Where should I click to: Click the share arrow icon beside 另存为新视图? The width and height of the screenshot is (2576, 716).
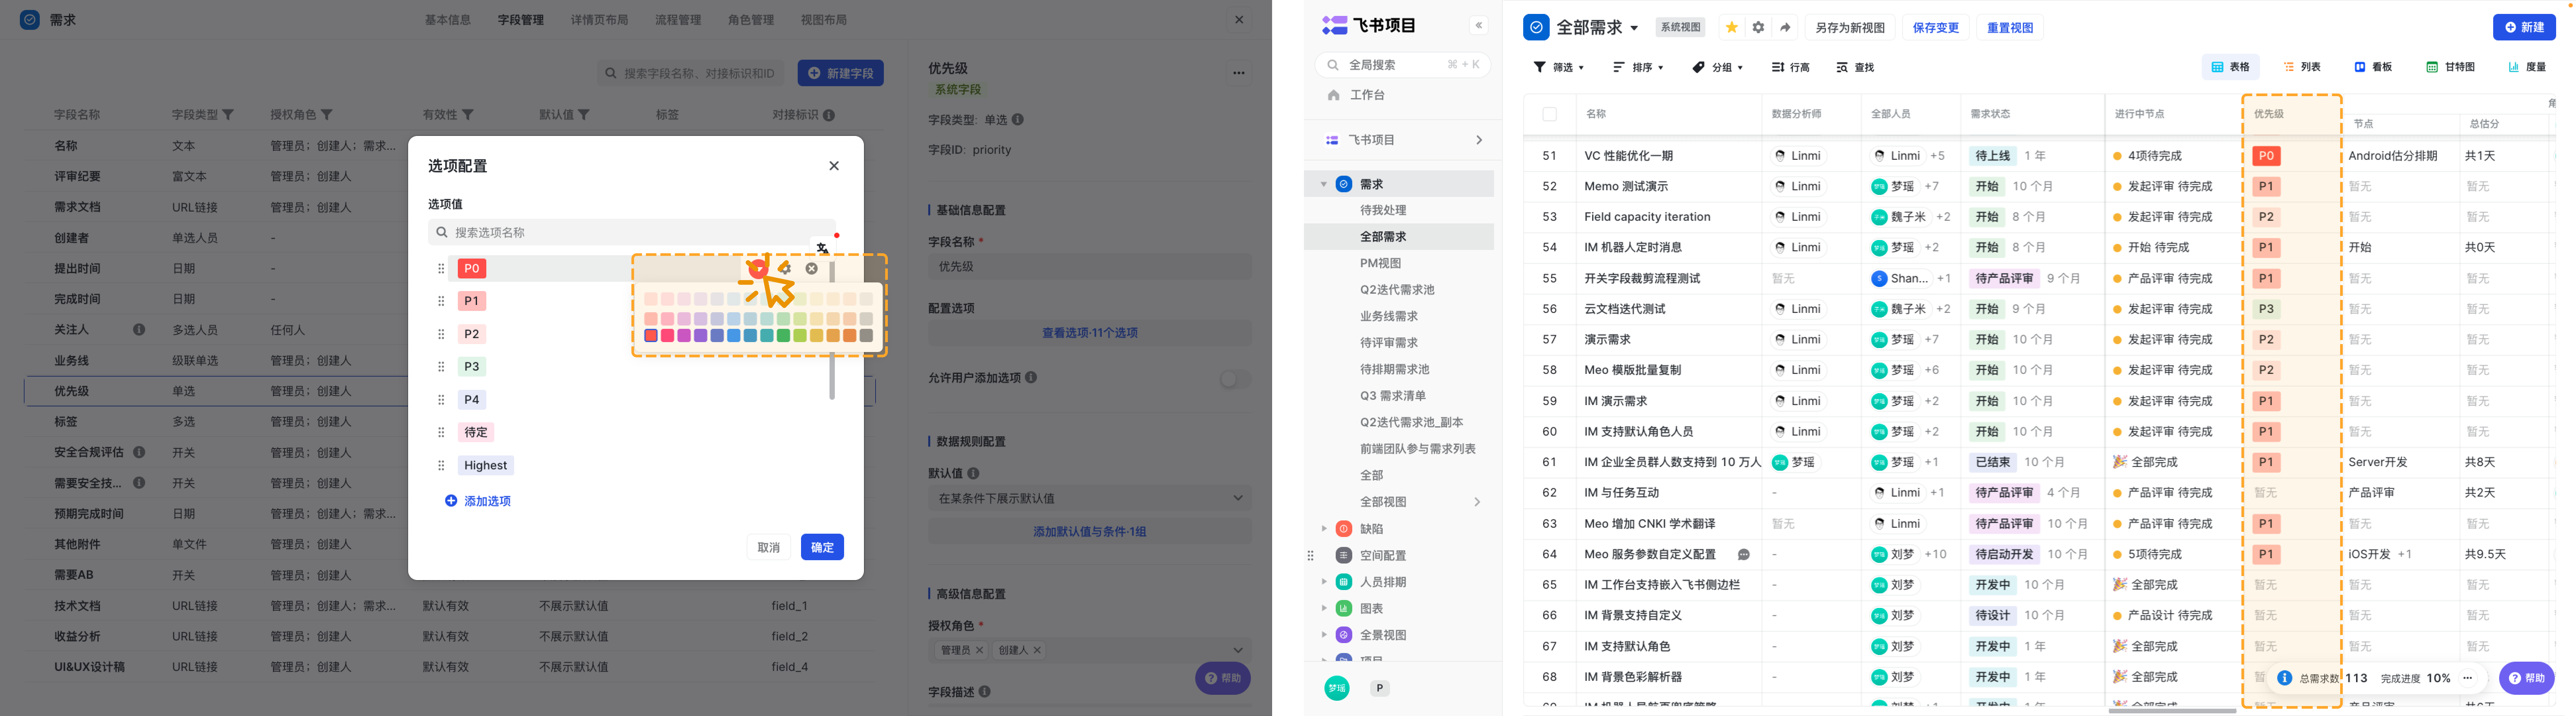click(1785, 28)
